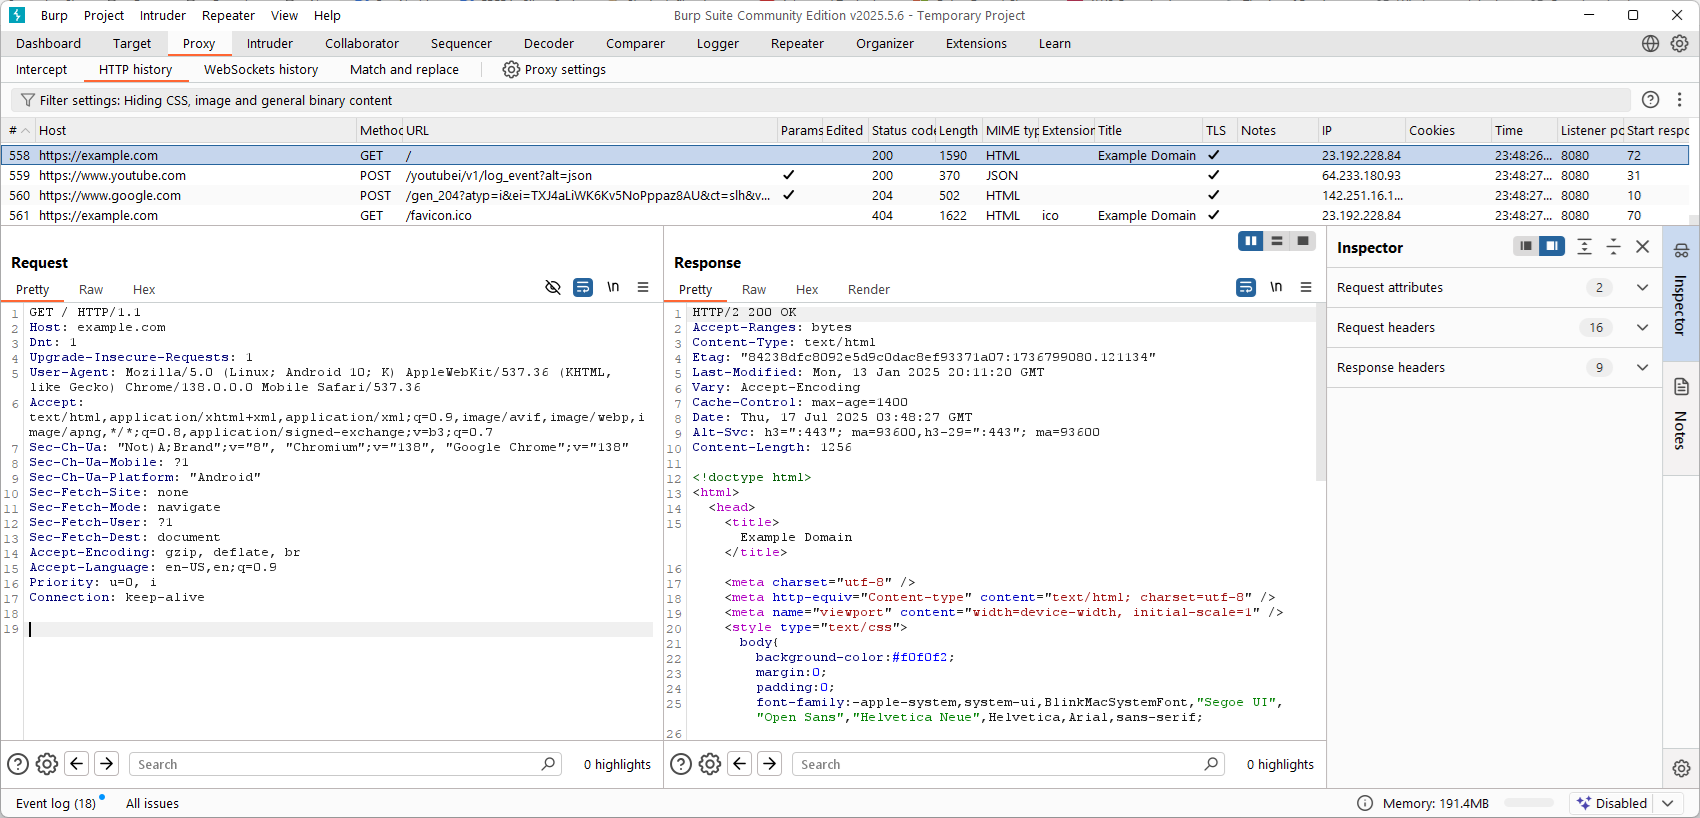The image size is (1700, 818).
Task: Open AI Disabled dropdown arrow
Action: click(1667, 803)
